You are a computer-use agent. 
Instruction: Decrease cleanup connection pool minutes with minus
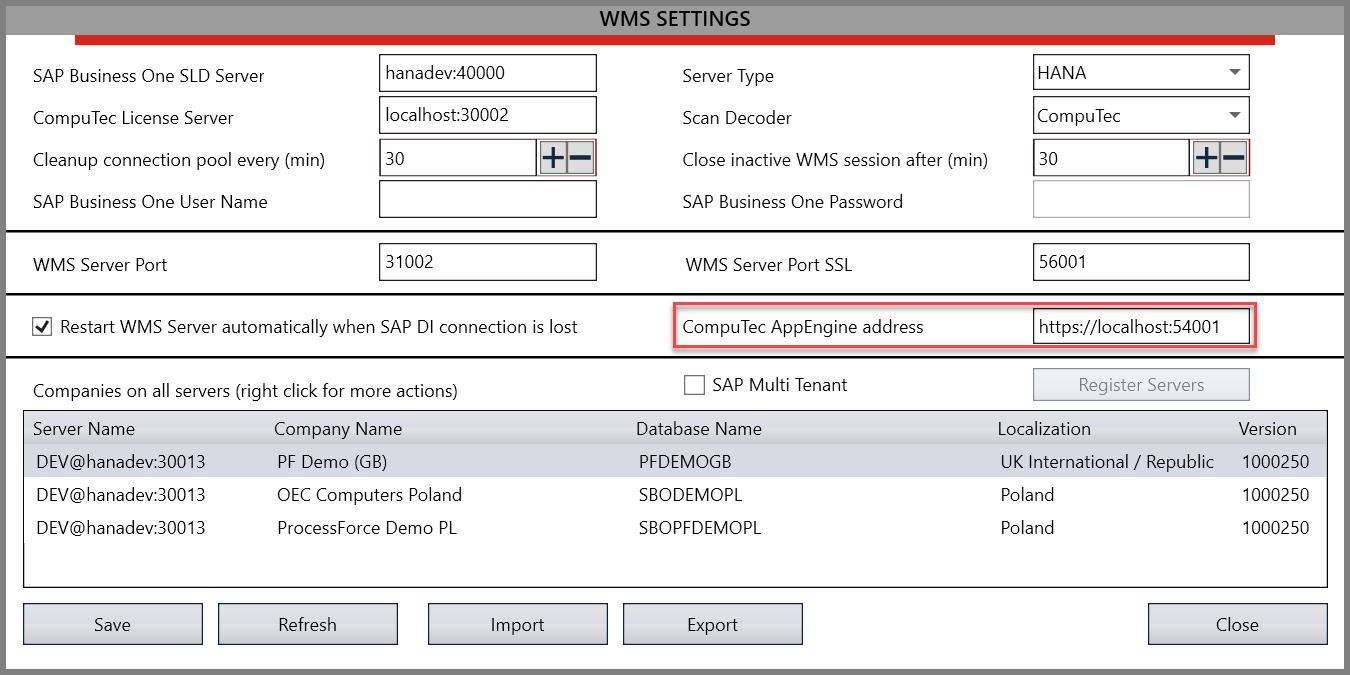click(580, 158)
